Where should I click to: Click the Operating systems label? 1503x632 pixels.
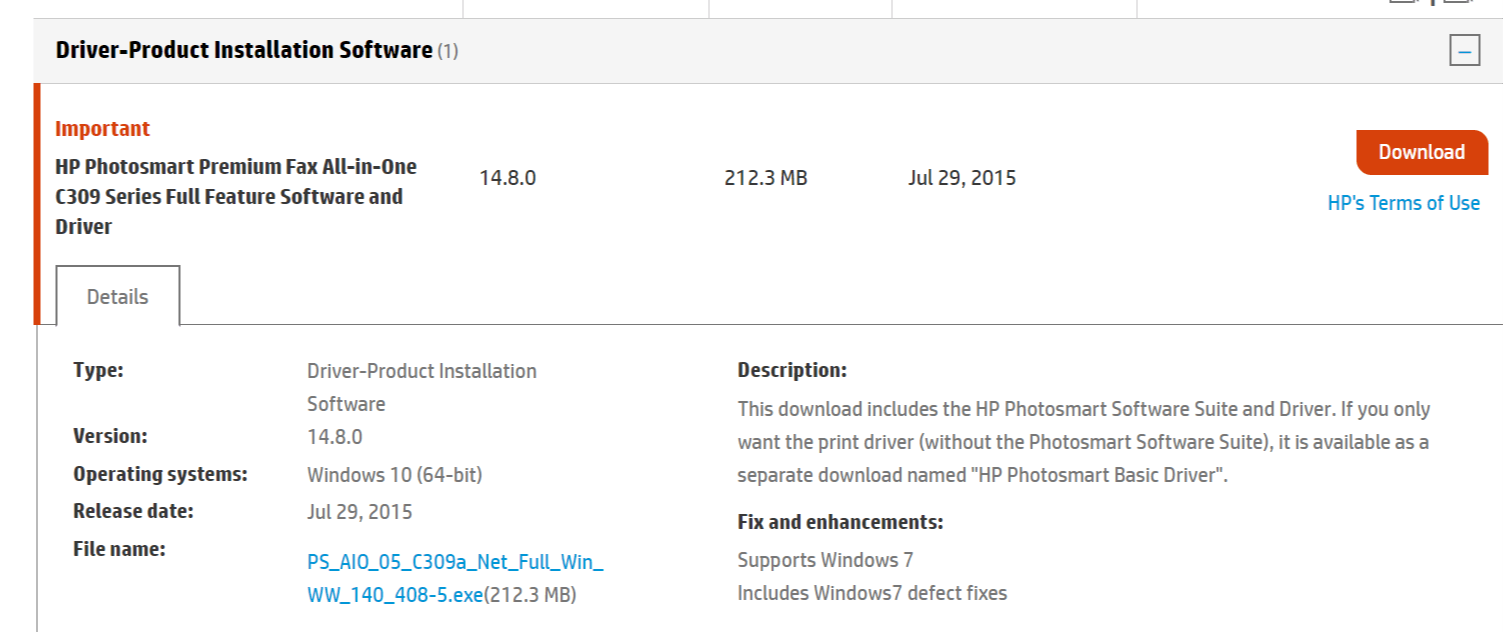click(x=160, y=473)
